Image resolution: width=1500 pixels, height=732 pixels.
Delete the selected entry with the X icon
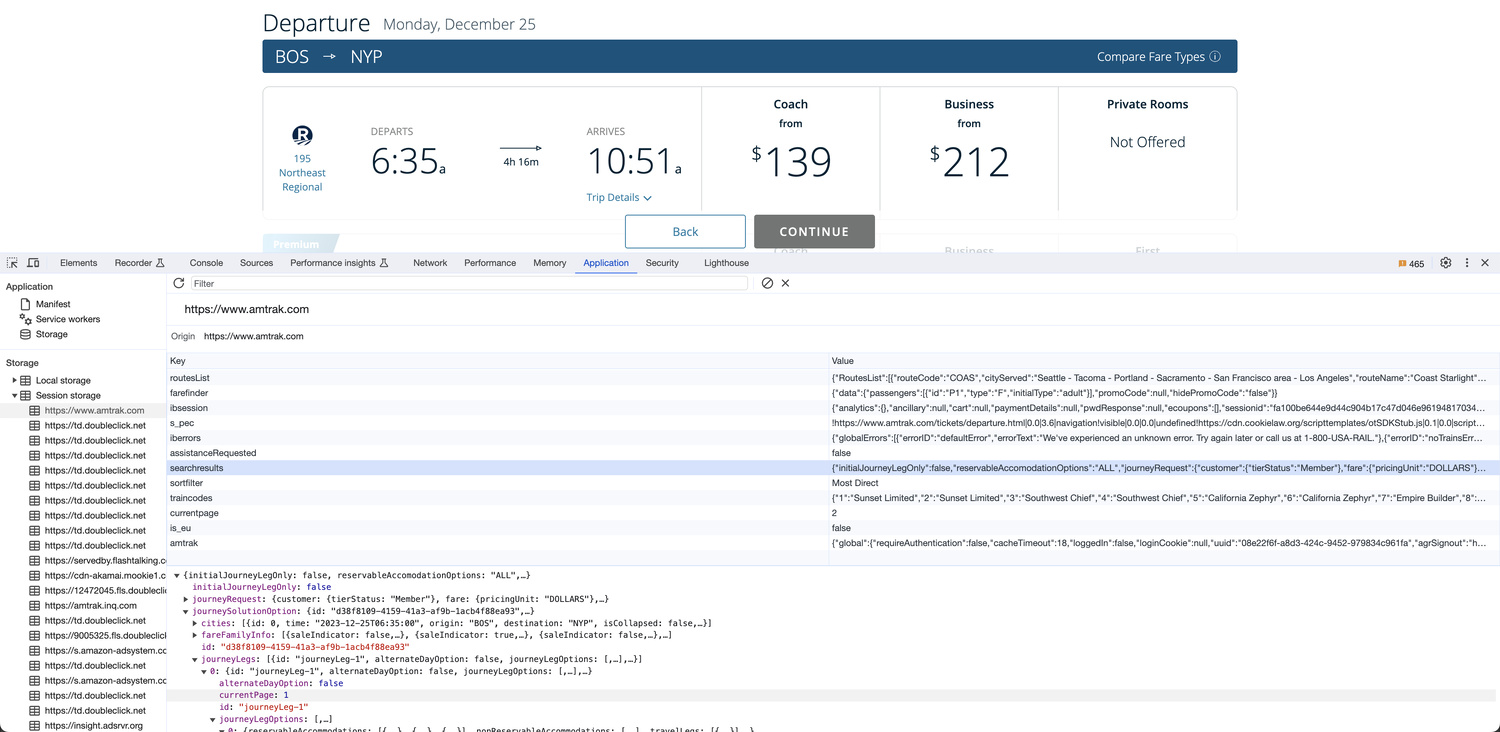785,283
